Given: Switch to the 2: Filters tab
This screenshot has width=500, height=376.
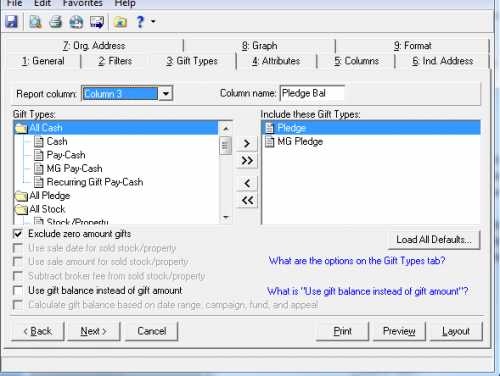Looking at the screenshot, I should 115,61.
